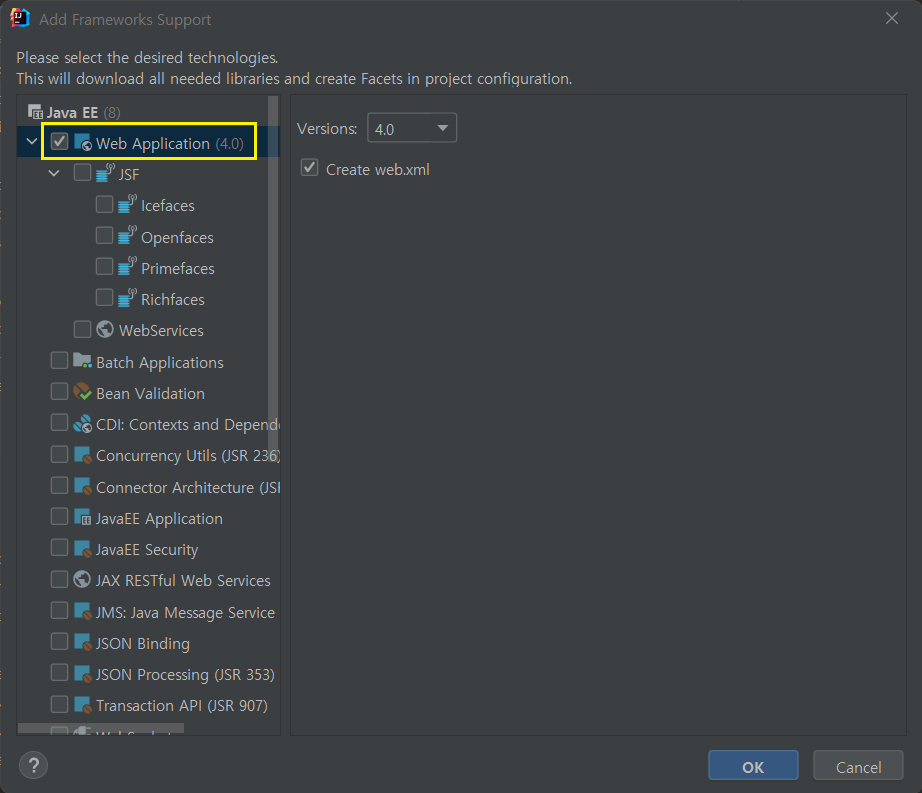Click the vertical scrollbar of technologies list

[x=273, y=279]
